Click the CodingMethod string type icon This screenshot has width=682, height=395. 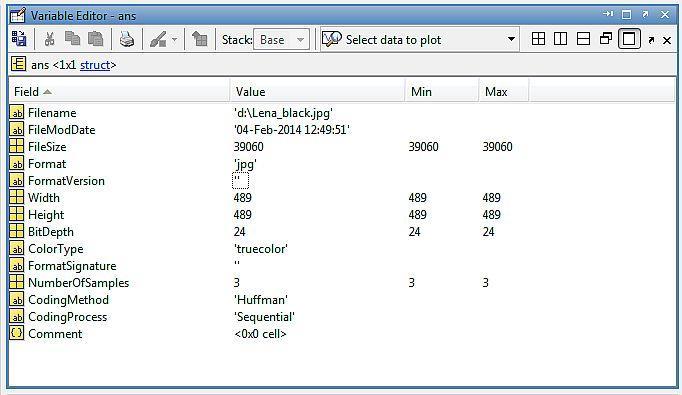coord(17,299)
